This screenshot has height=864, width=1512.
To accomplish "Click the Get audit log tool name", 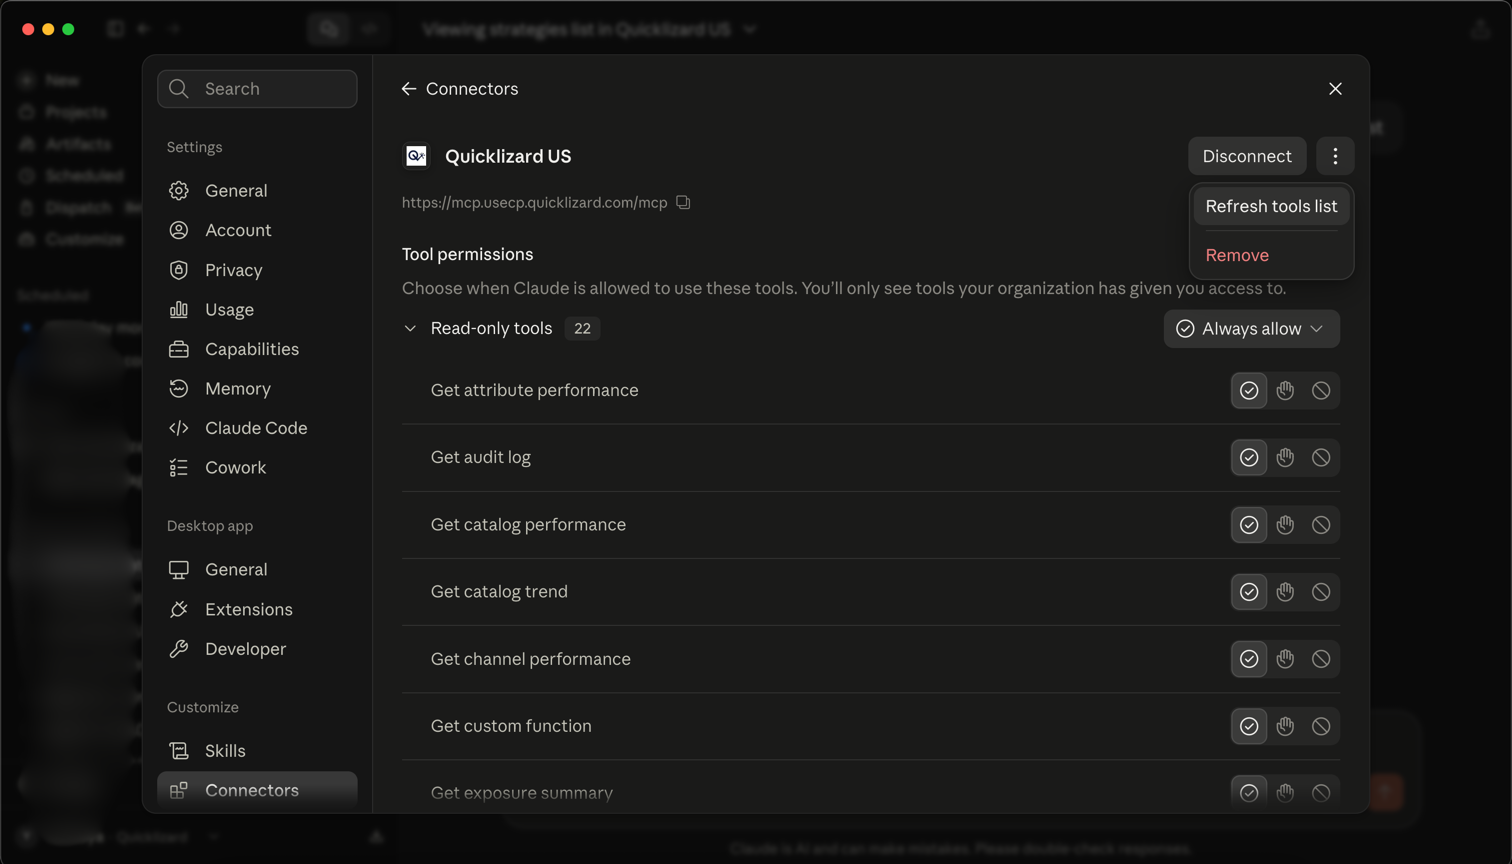I will click(481, 457).
